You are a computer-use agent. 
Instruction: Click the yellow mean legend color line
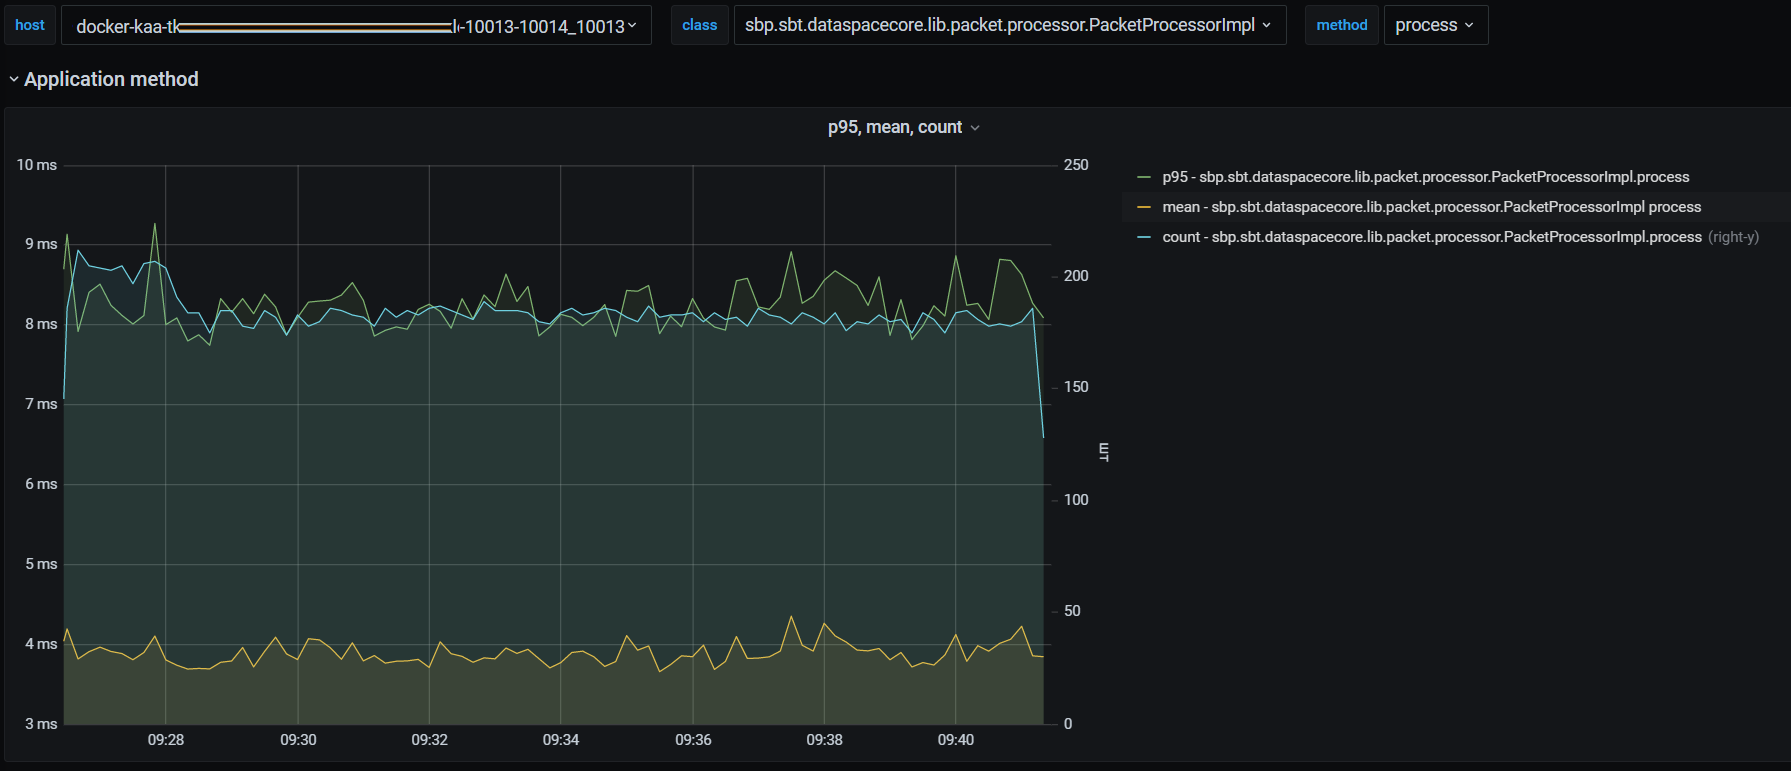coord(1144,207)
